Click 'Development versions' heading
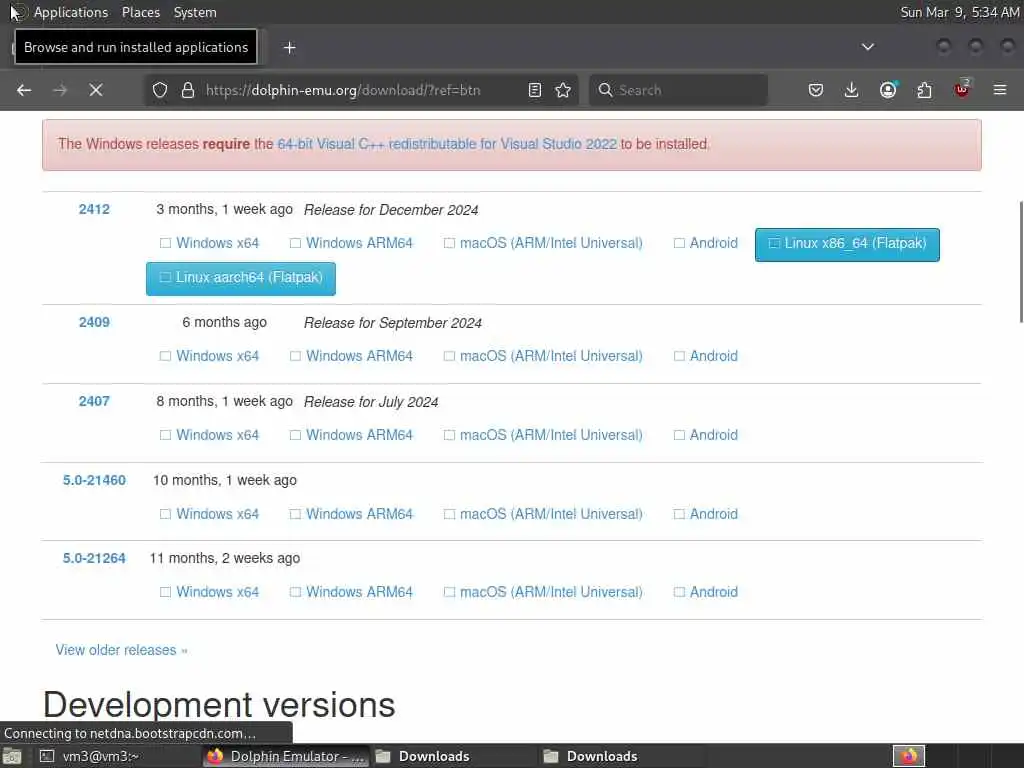 click(x=219, y=705)
